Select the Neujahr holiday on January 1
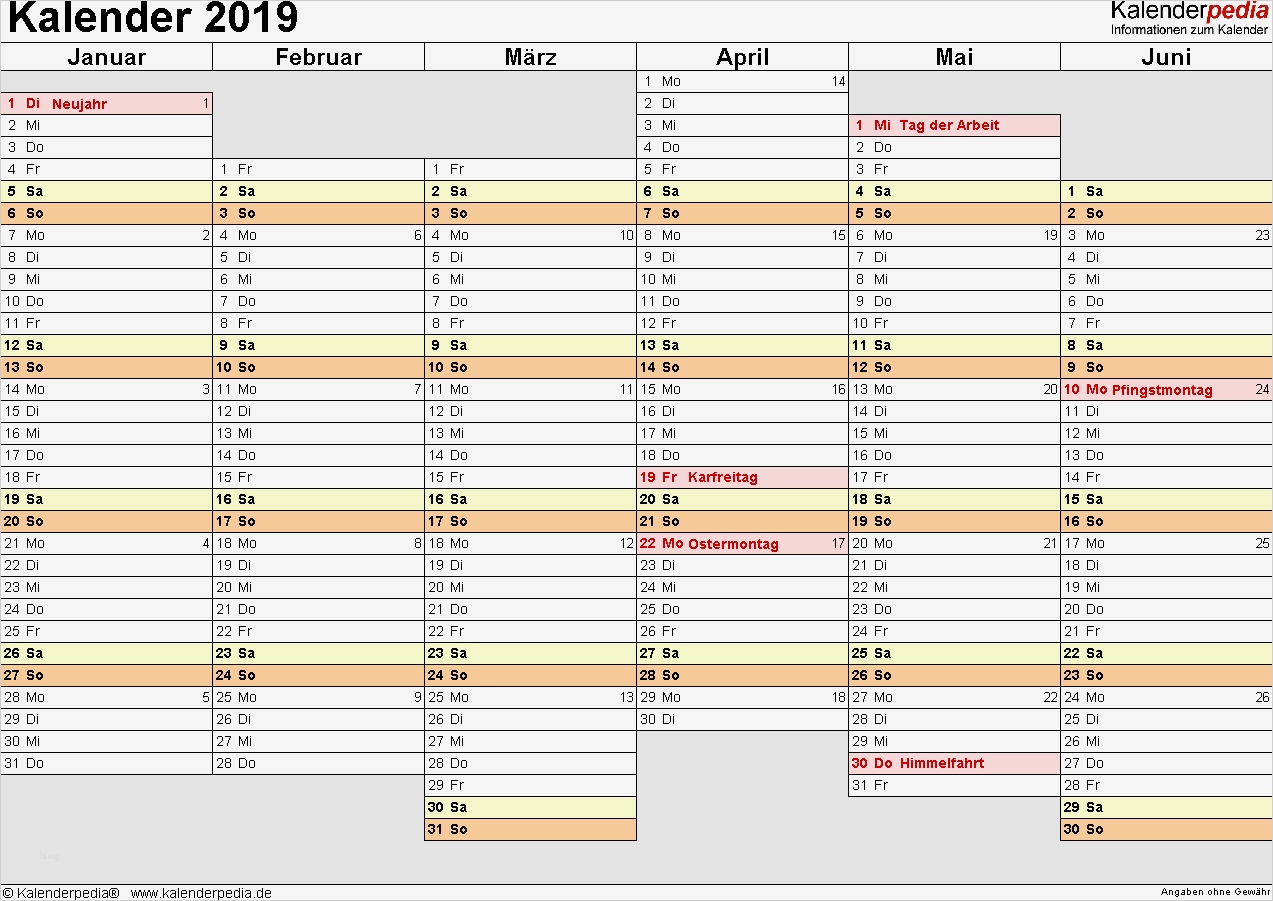This screenshot has height=901, width=1273. tap(79, 103)
